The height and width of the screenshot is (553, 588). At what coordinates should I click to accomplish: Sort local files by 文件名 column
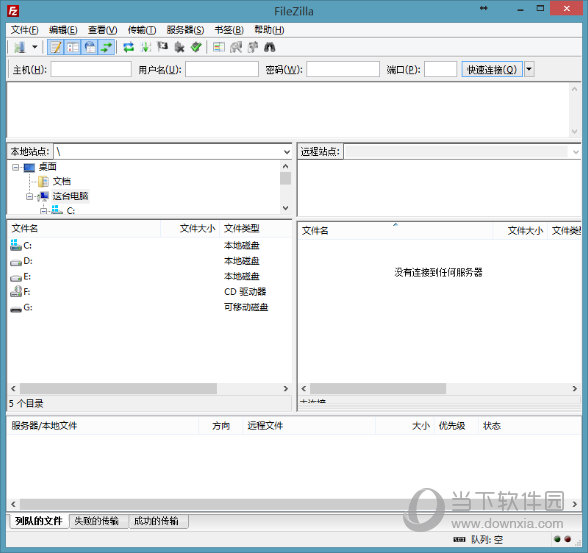(84, 228)
